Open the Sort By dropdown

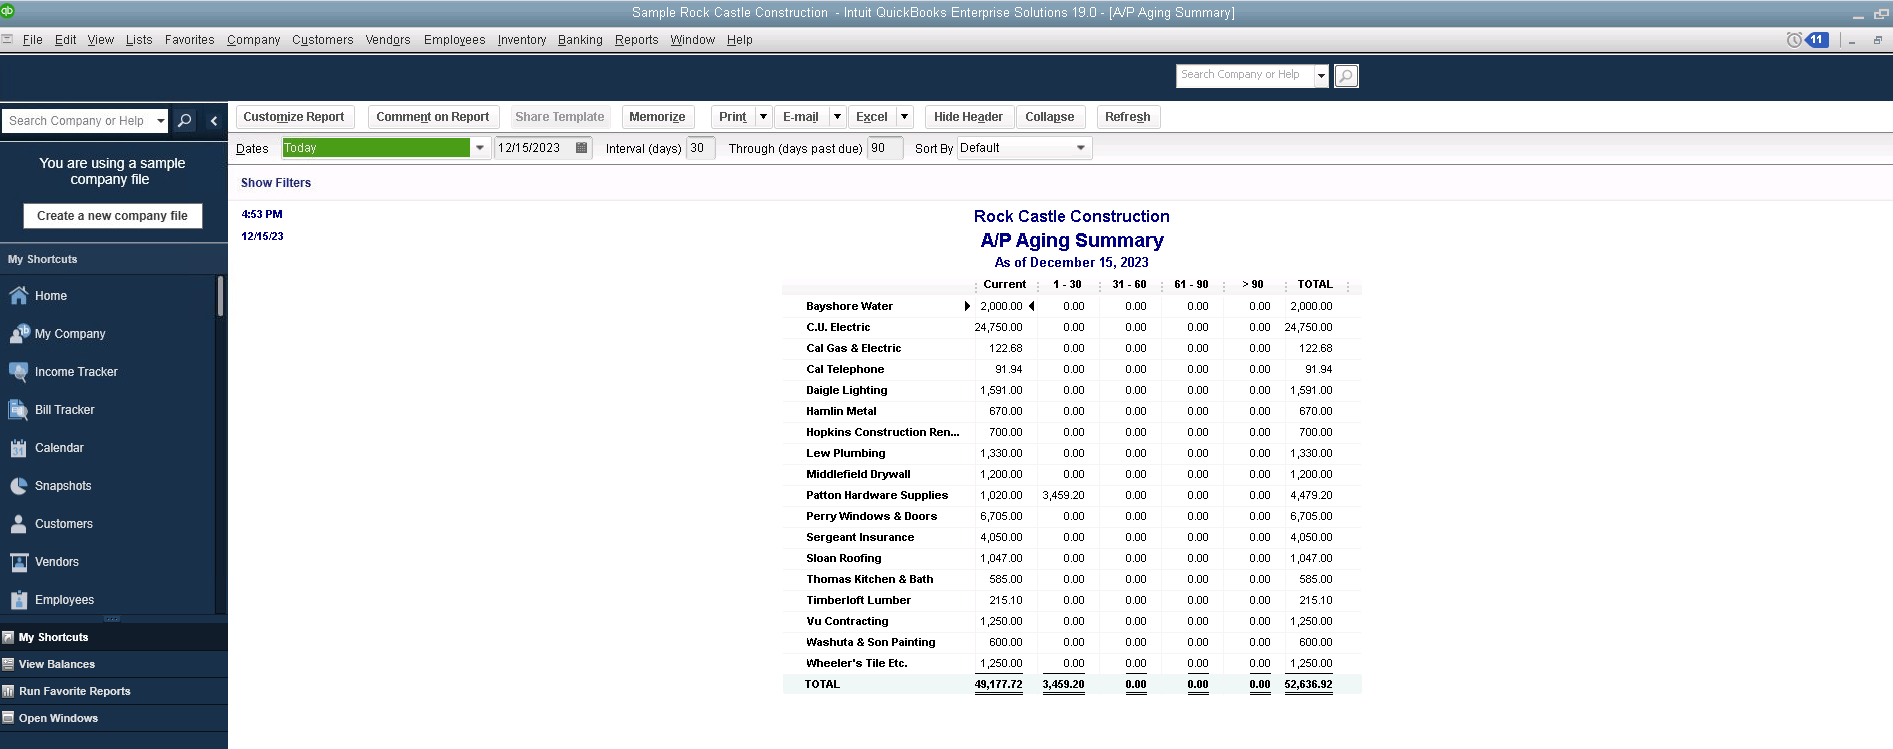pyautogui.click(x=1080, y=148)
